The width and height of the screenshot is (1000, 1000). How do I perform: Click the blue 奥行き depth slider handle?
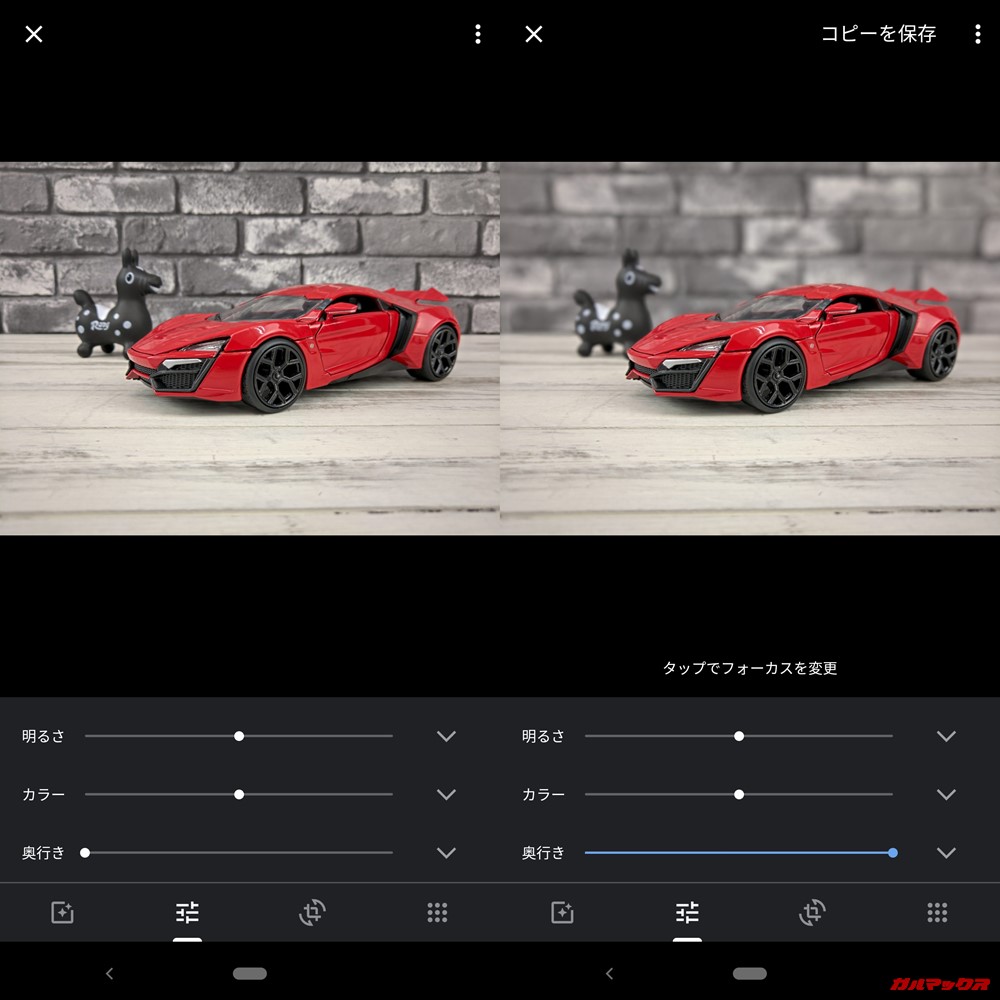(x=892, y=853)
